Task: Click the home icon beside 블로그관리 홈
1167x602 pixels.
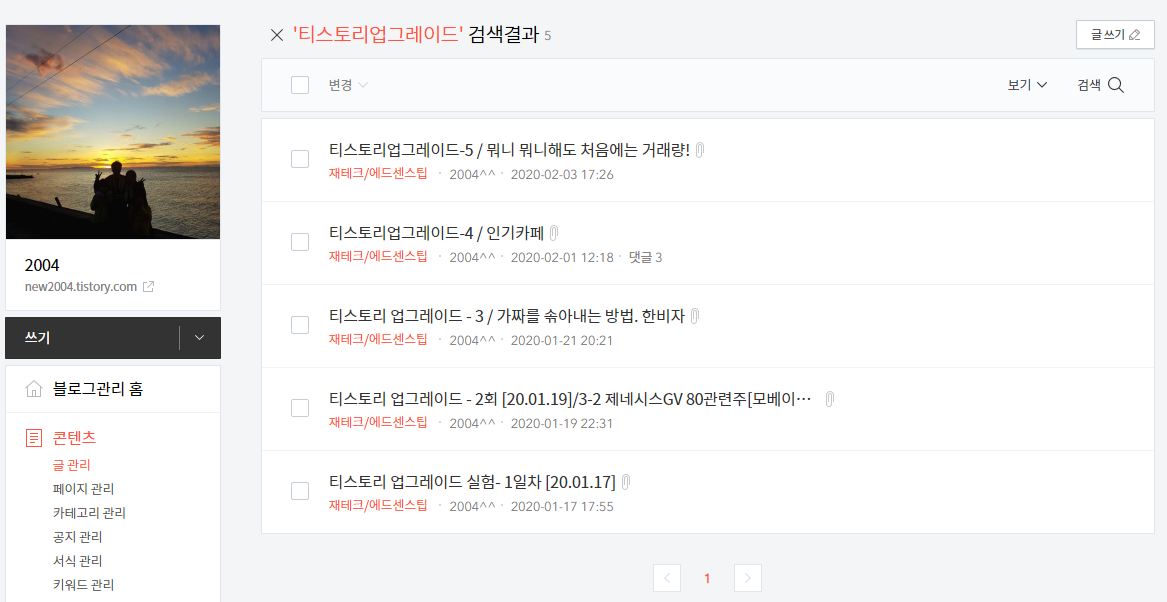Action: pyautogui.click(x=33, y=388)
